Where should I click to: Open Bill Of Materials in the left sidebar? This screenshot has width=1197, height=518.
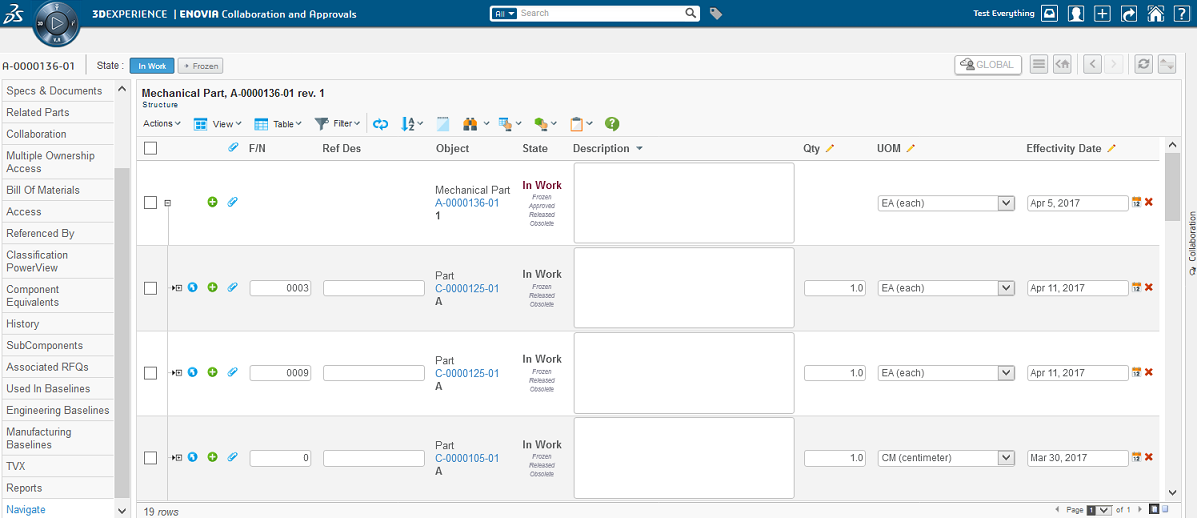tap(43, 190)
